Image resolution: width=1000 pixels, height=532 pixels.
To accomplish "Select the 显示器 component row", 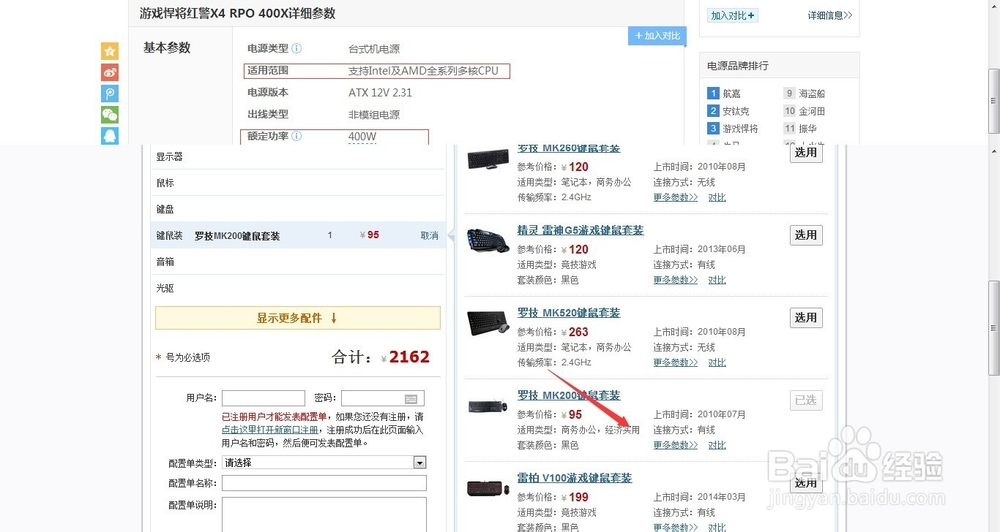I will point(298,157).
